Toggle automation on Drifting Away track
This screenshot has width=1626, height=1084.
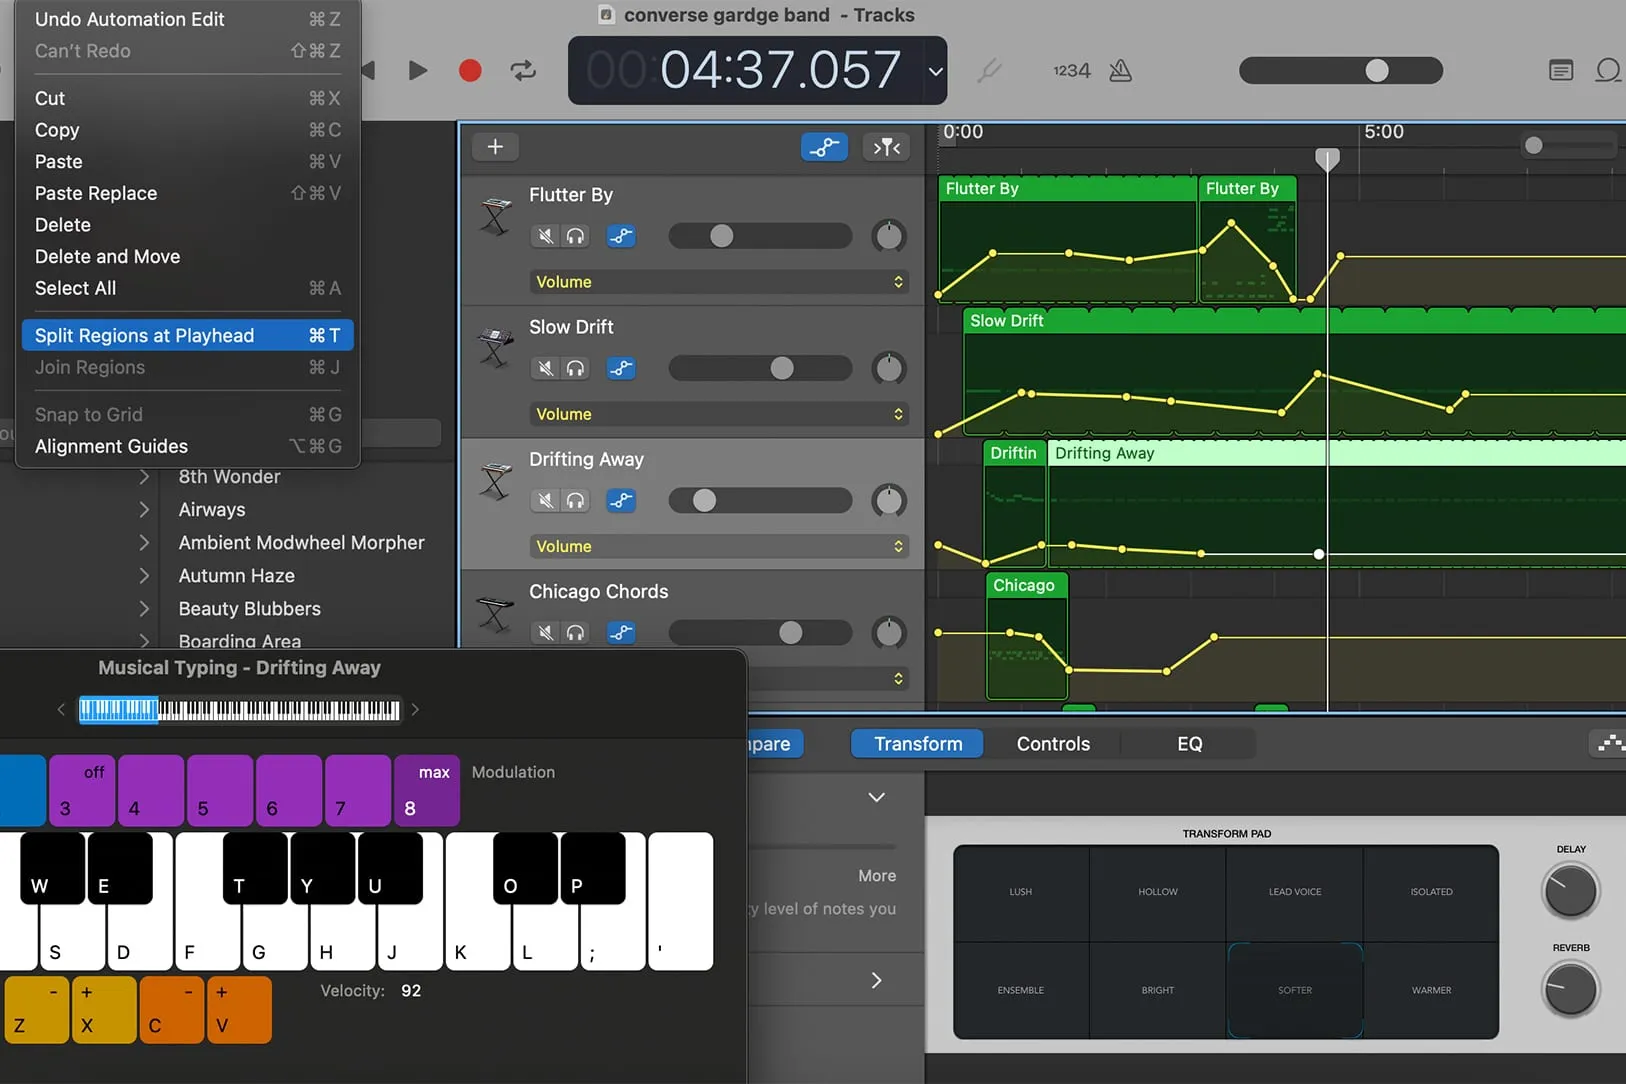pyautogui.click(x=621, y=500)
